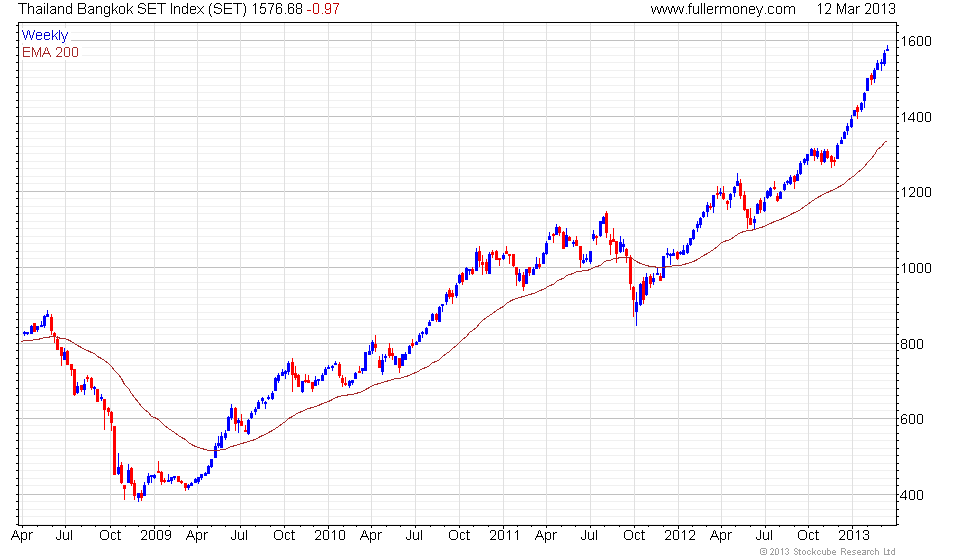The image size is (980, 560).
Task: Click the '2009' year label on time axis
Action: coord(156,536)
